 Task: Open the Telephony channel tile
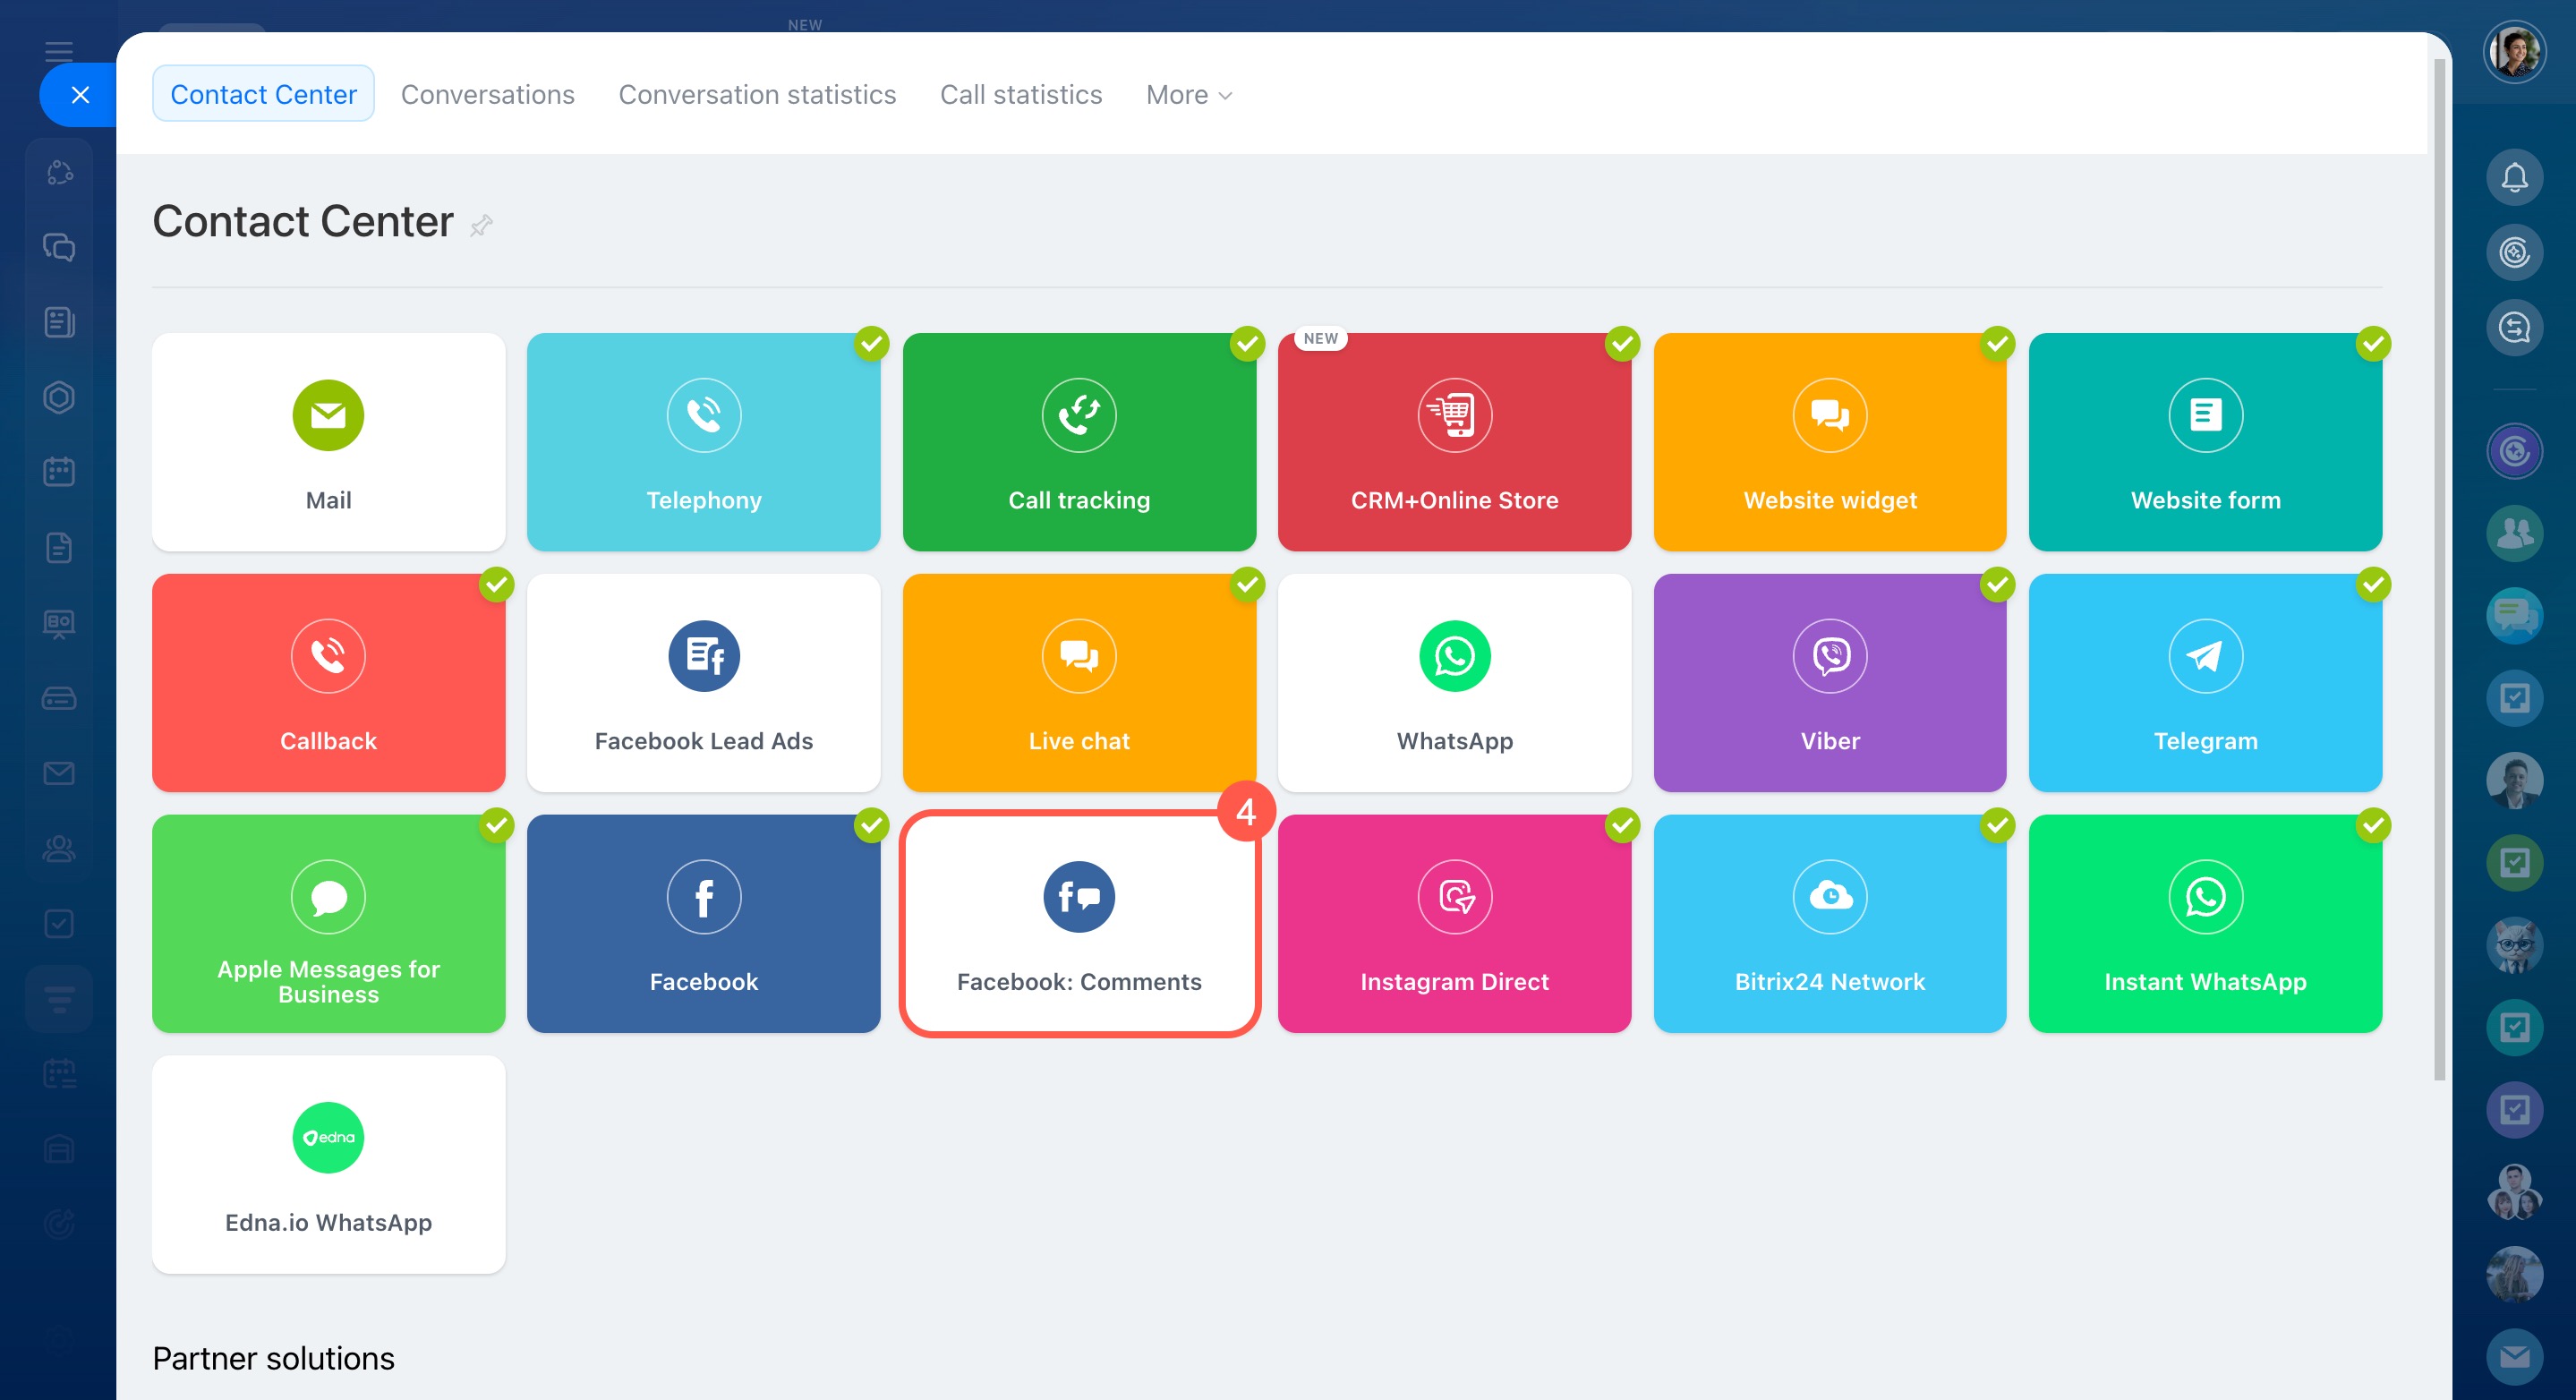703,442
